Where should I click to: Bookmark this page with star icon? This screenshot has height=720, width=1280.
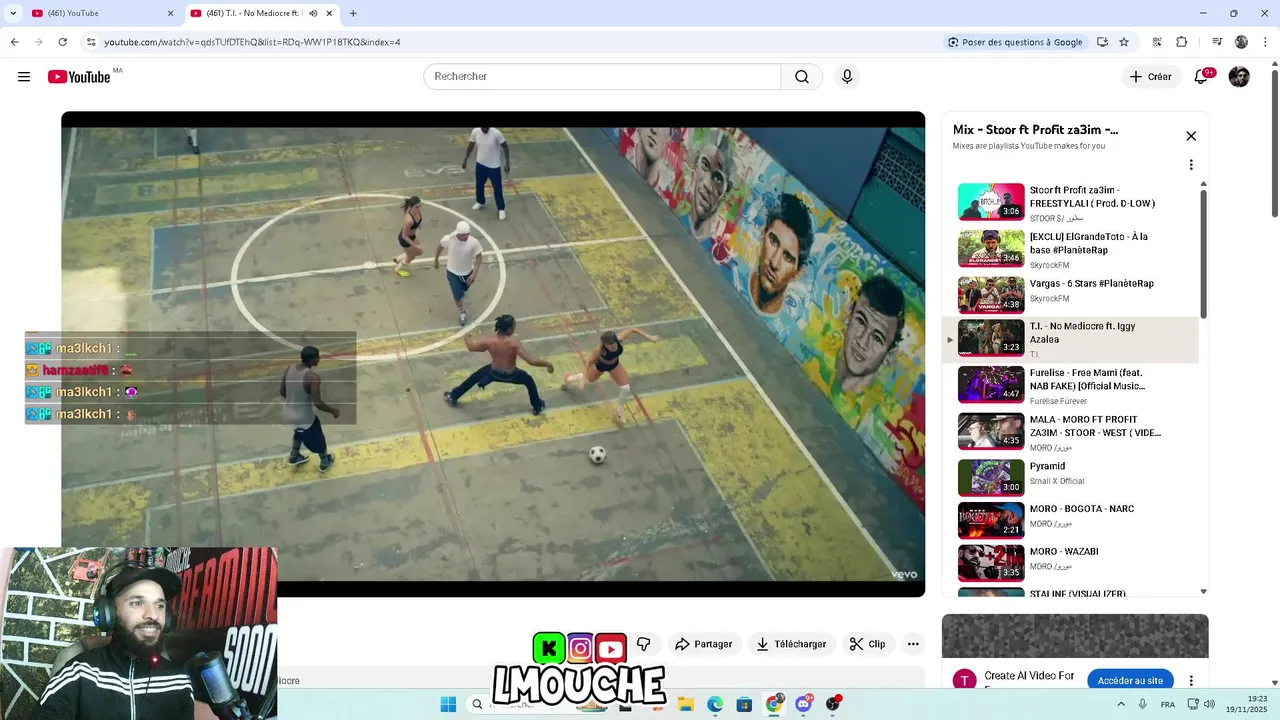coord(1124,42)
